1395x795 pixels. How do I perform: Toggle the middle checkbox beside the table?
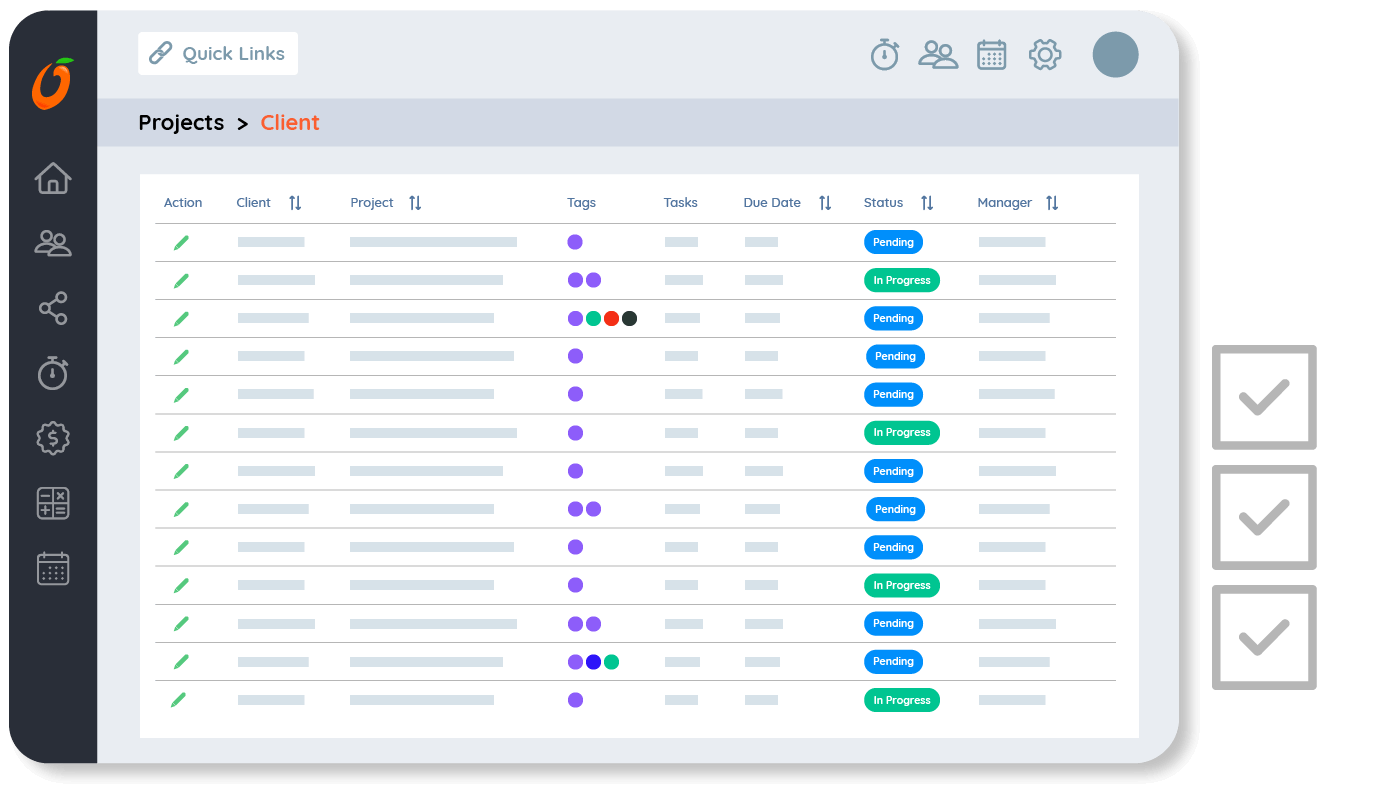(1264, 517)
